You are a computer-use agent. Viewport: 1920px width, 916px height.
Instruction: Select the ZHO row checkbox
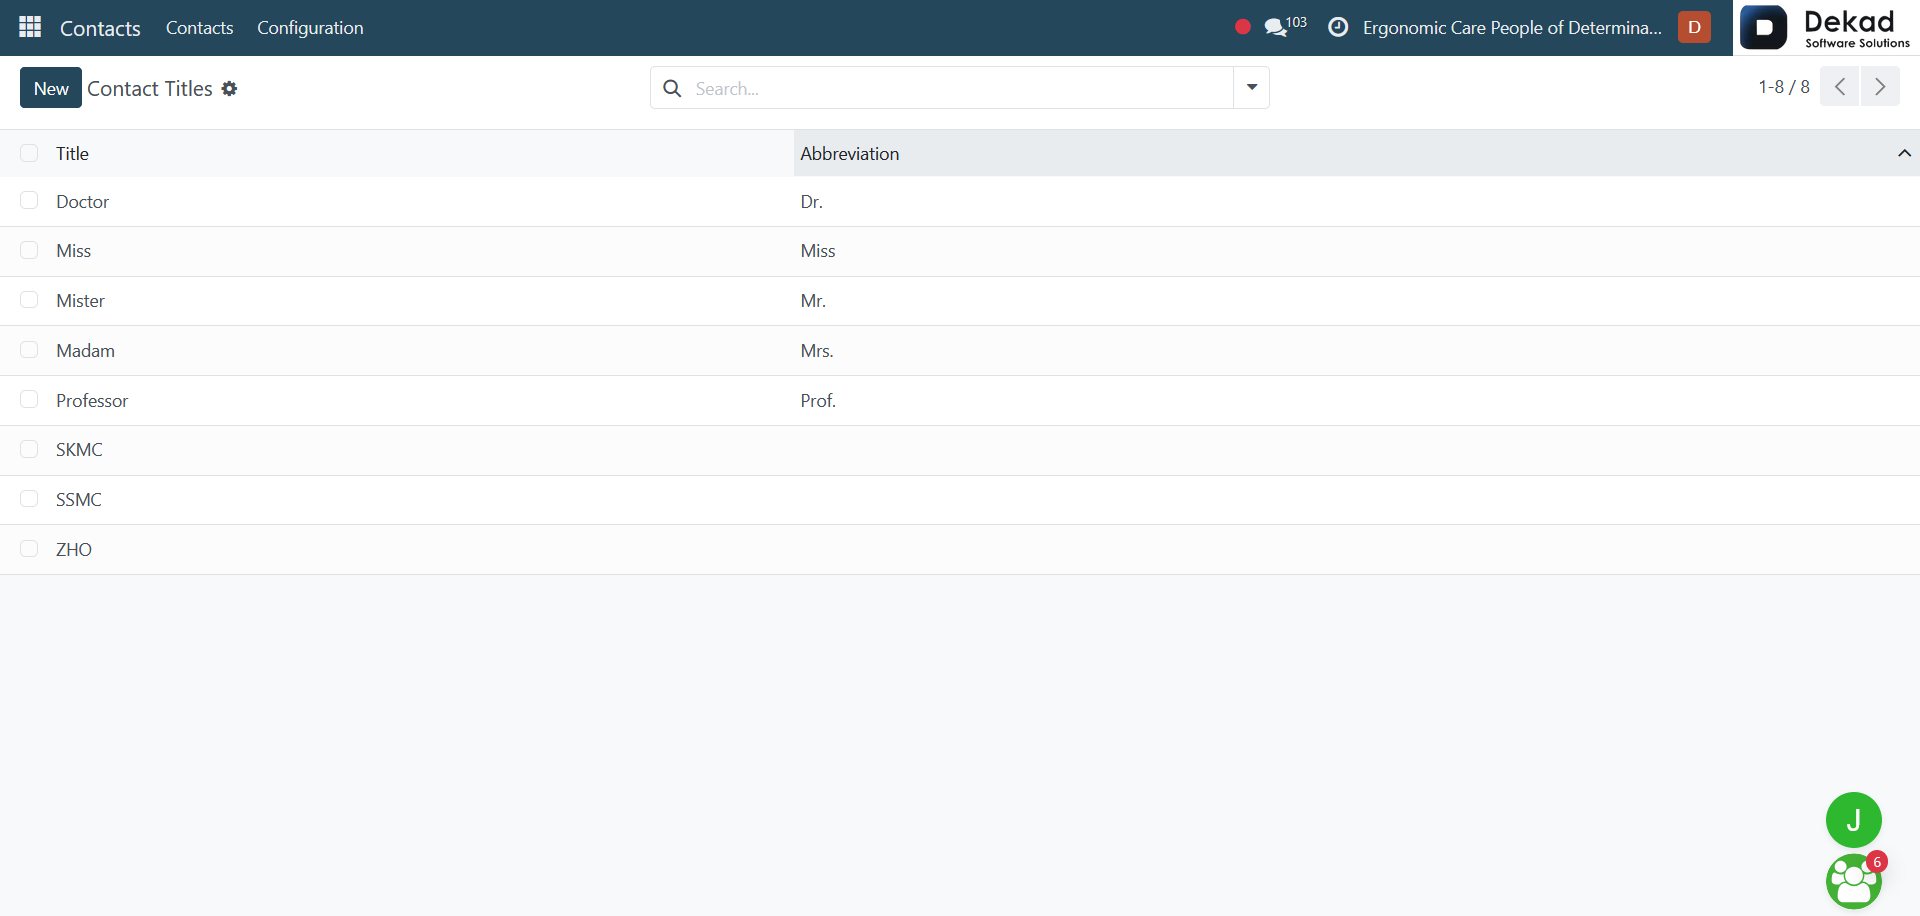click(x=29, y=549)
